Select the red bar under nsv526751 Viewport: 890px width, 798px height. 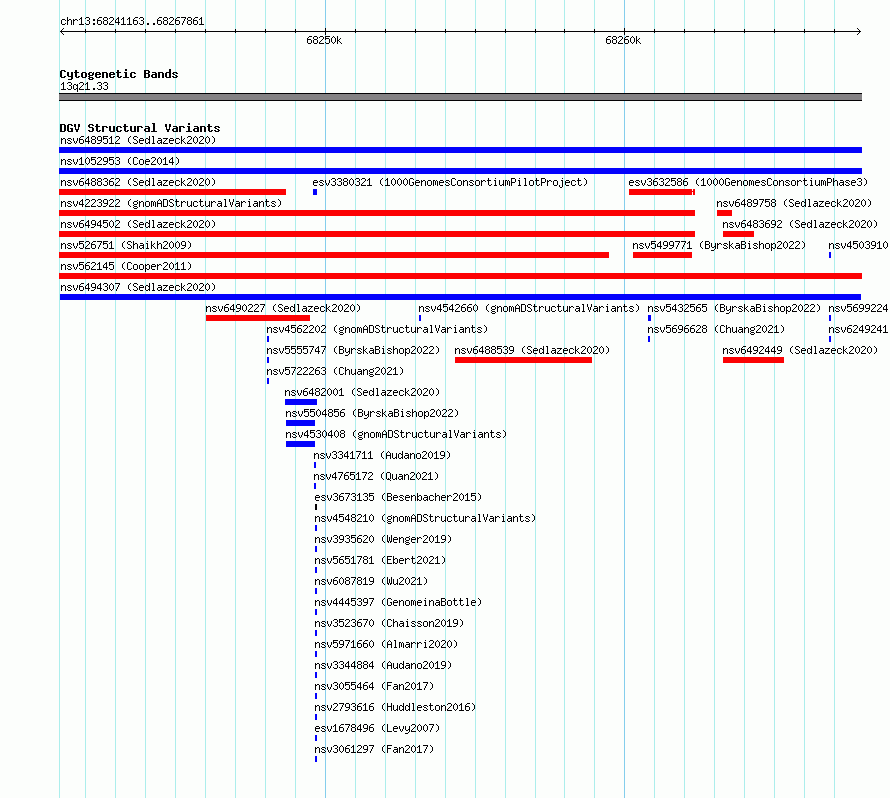click(334, 255)
